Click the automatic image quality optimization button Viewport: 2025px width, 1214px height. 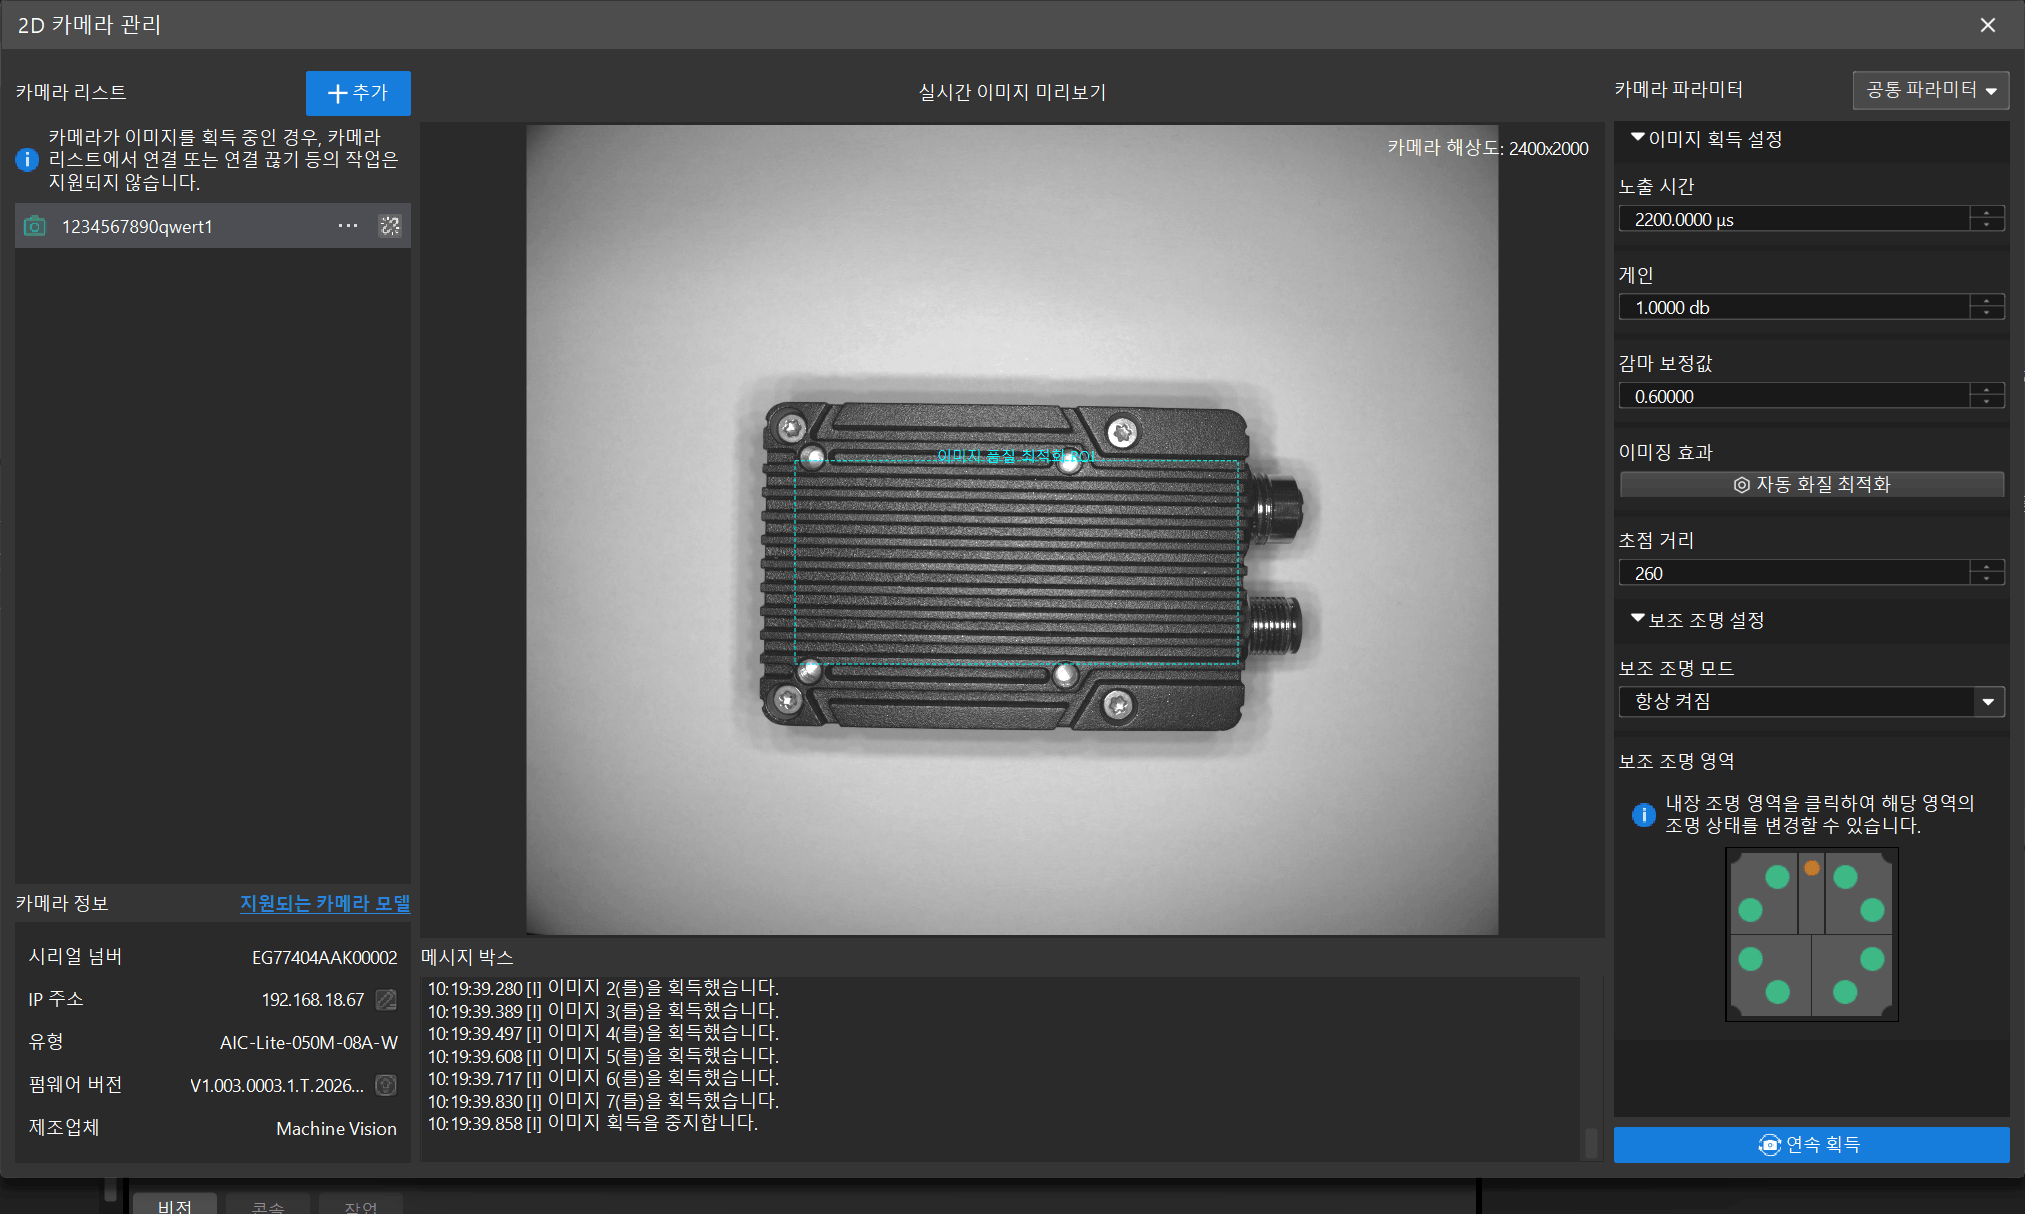1811,484
